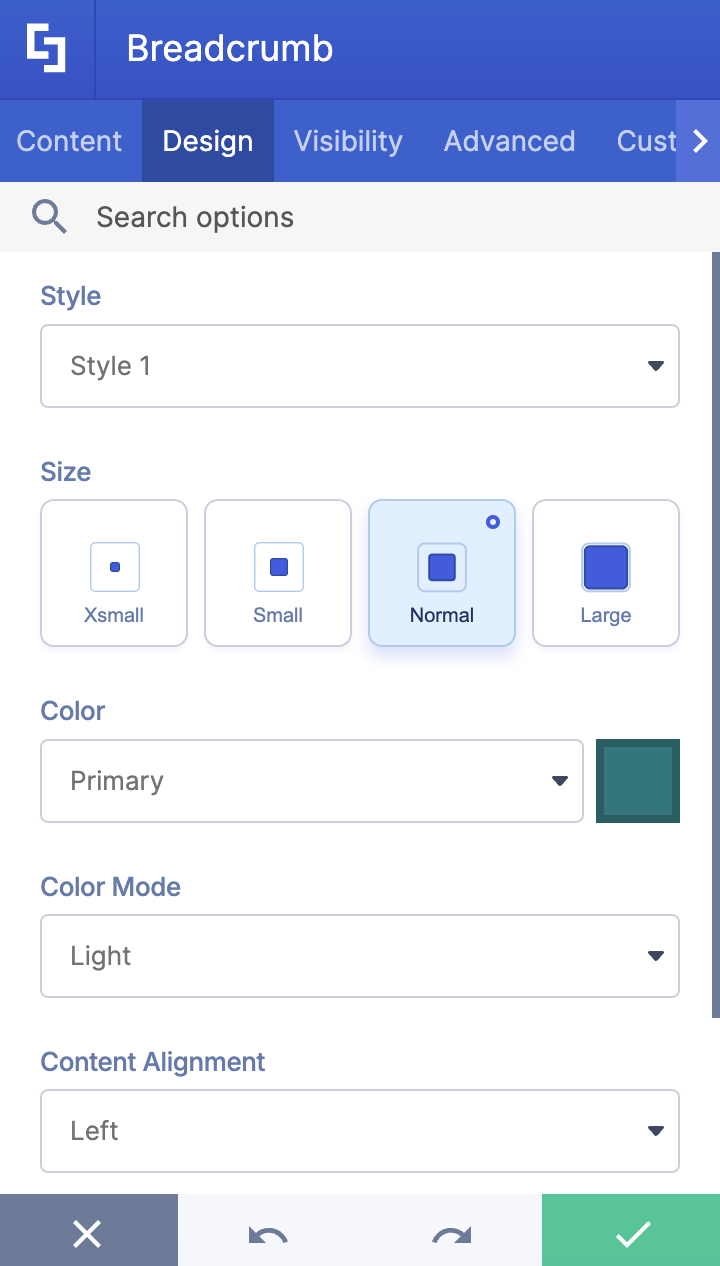Open the Advanced tab

(x=509, y=140)
